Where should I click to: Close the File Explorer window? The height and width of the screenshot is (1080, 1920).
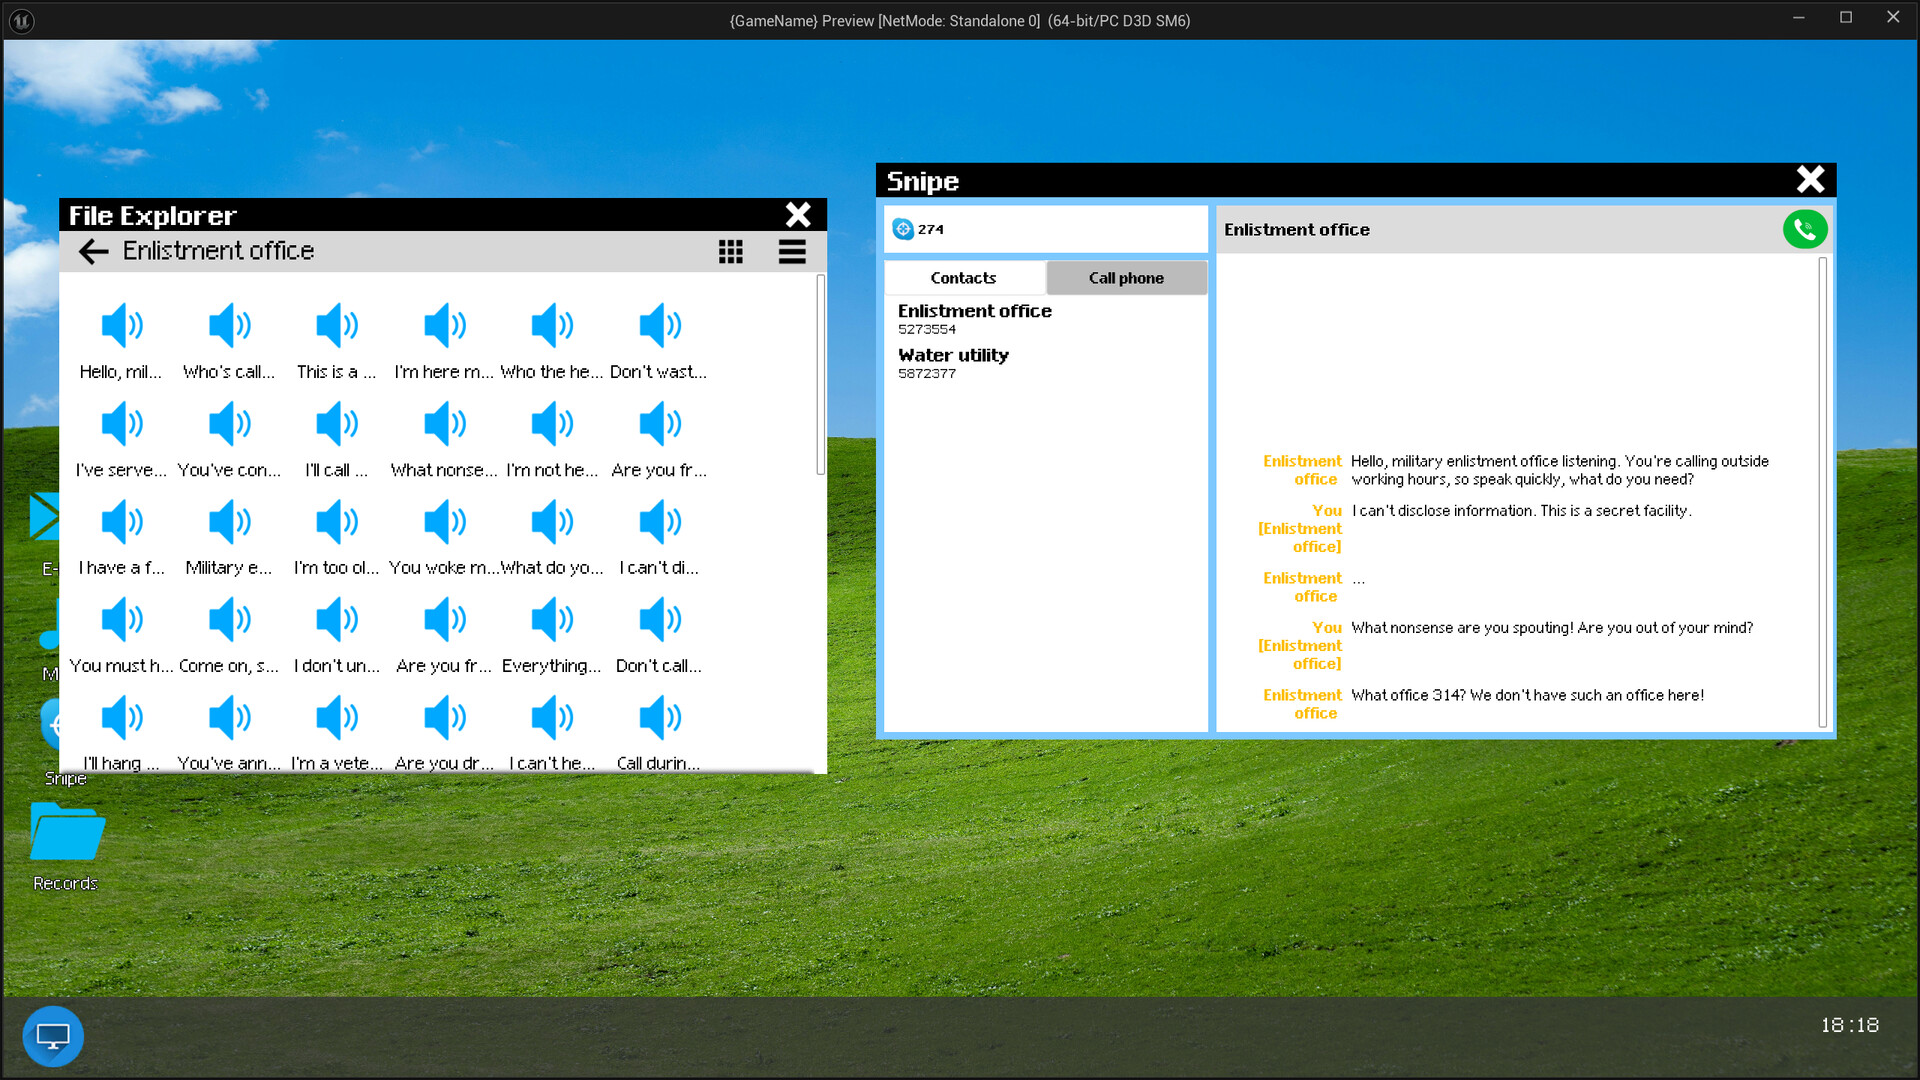[x=798, y=215]
